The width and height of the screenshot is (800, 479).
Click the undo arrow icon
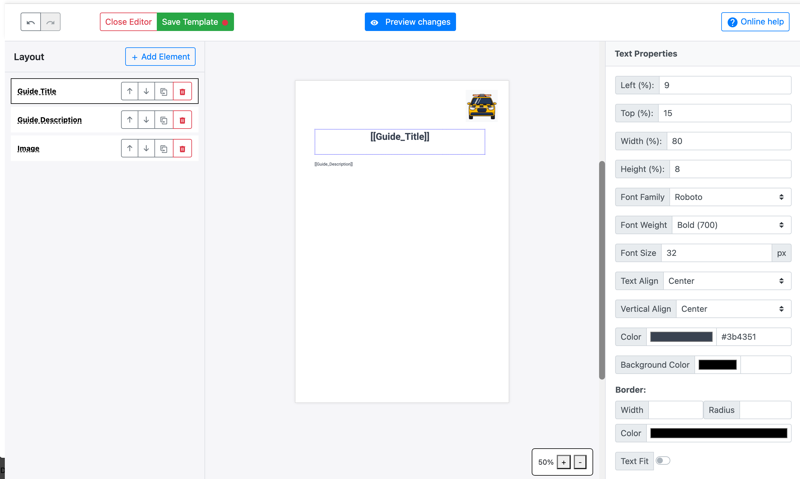[x=31, y=22]
